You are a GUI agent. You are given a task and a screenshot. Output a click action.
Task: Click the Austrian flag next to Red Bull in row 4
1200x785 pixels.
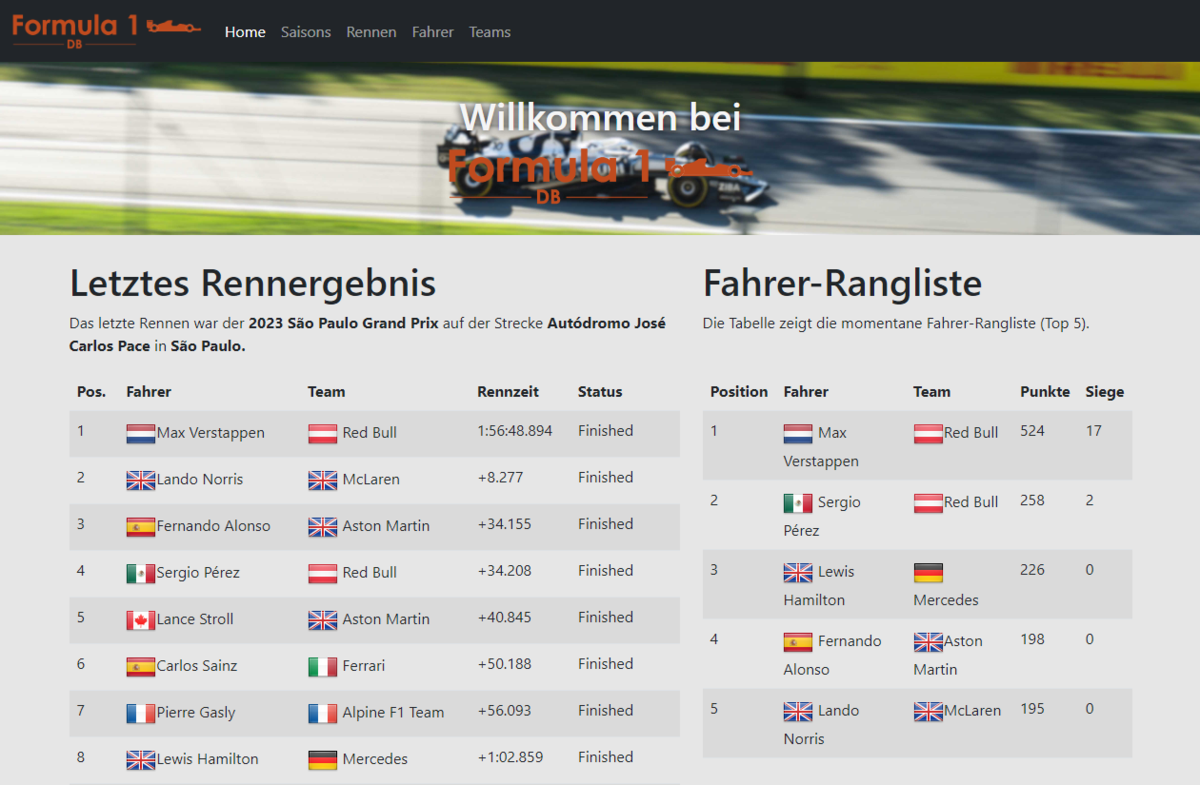(x=322, y=573)
